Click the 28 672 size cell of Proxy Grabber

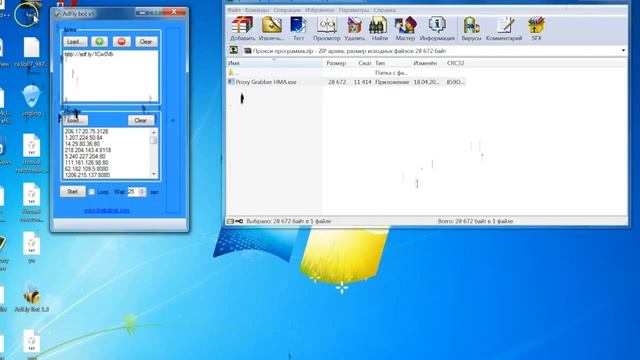pos(337,82)
